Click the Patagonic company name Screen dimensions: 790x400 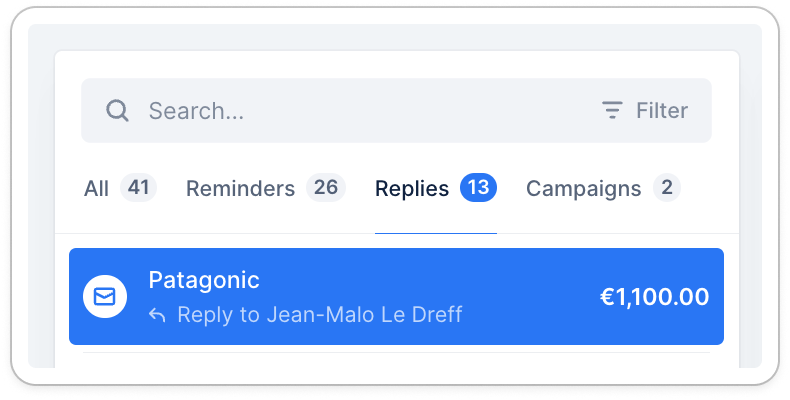click(204, 280)
